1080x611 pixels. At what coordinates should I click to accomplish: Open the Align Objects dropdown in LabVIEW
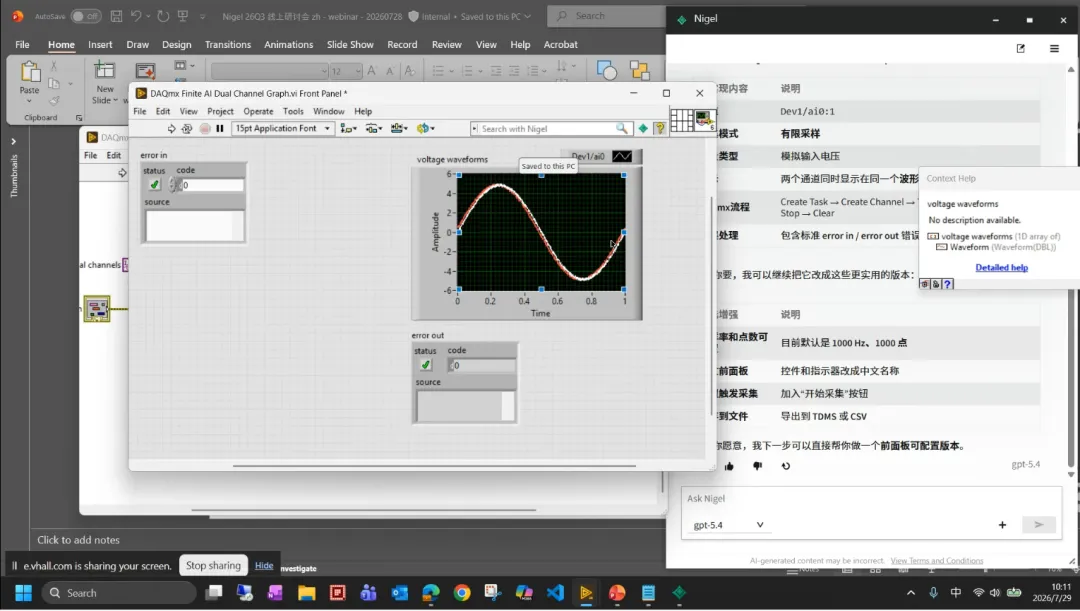349,129
